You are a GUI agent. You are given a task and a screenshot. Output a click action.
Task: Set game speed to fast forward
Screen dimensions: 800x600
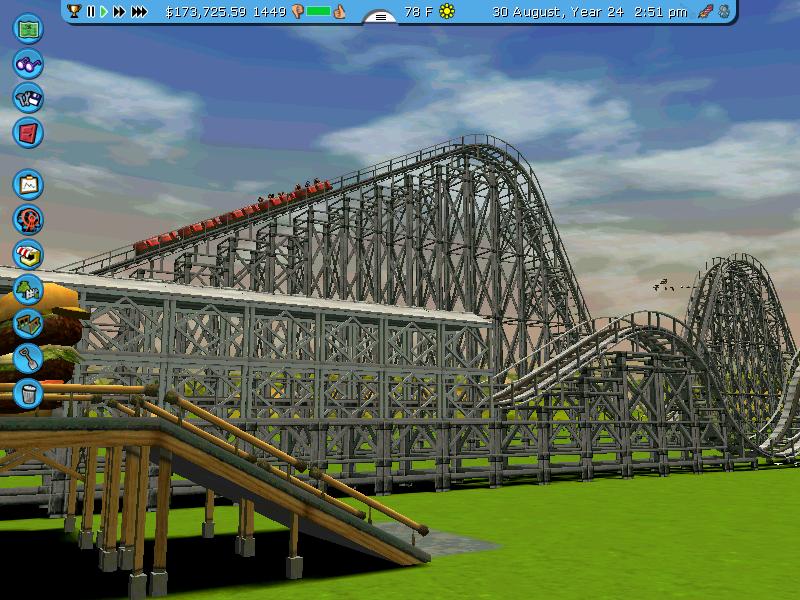[x=119, y=11]
